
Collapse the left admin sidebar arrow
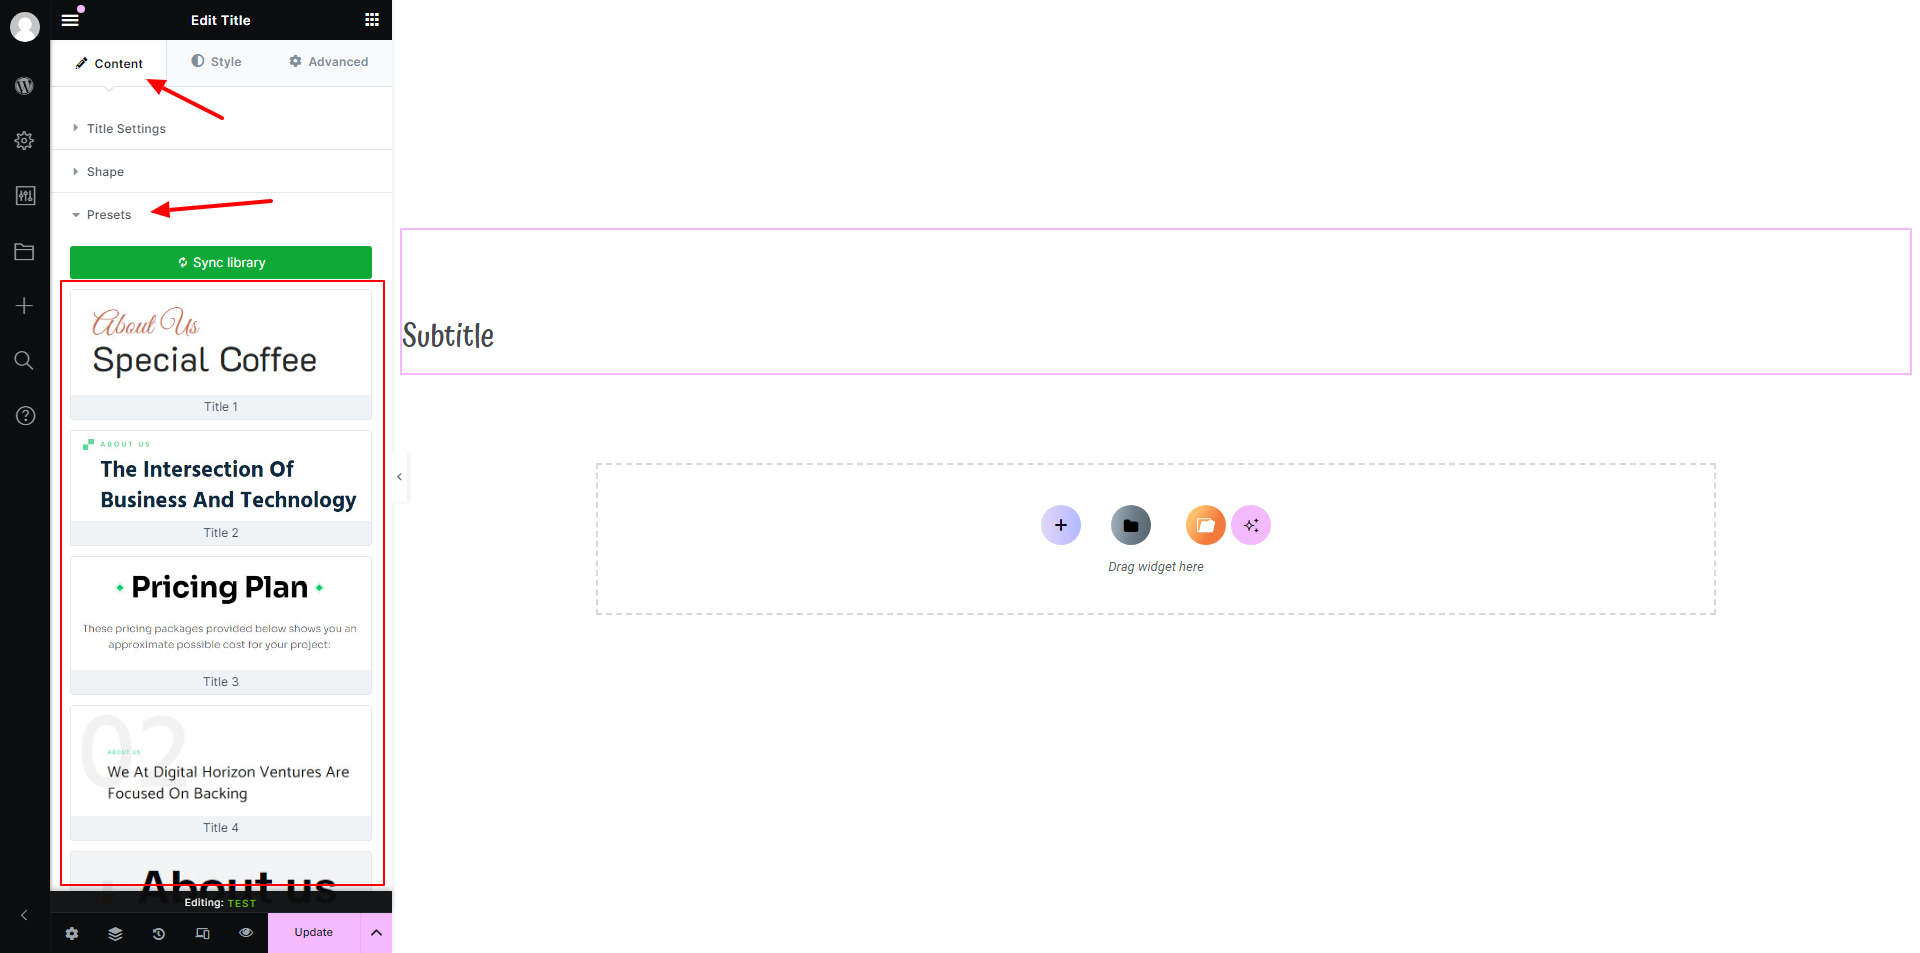click(x=25, y=915)
